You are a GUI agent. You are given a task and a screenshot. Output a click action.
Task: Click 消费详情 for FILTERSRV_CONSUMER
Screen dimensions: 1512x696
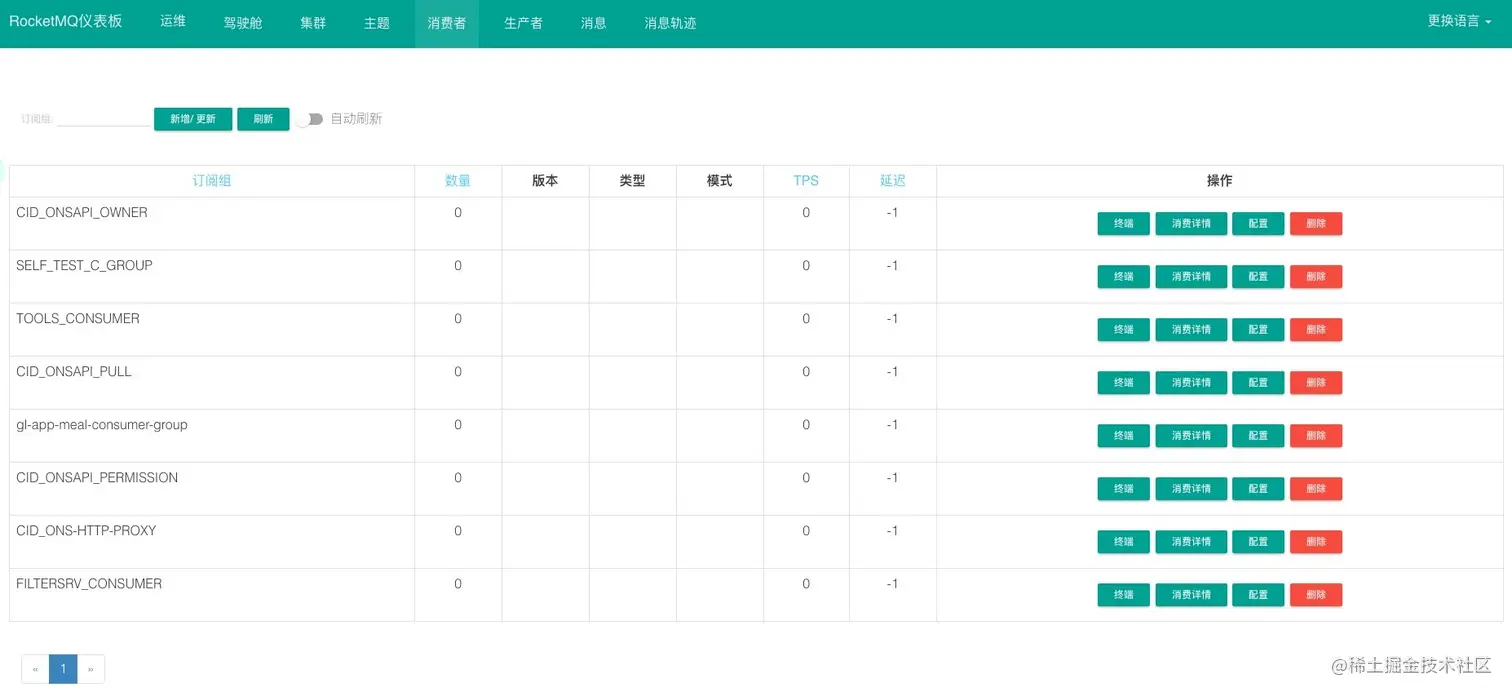click(1191, 595)
